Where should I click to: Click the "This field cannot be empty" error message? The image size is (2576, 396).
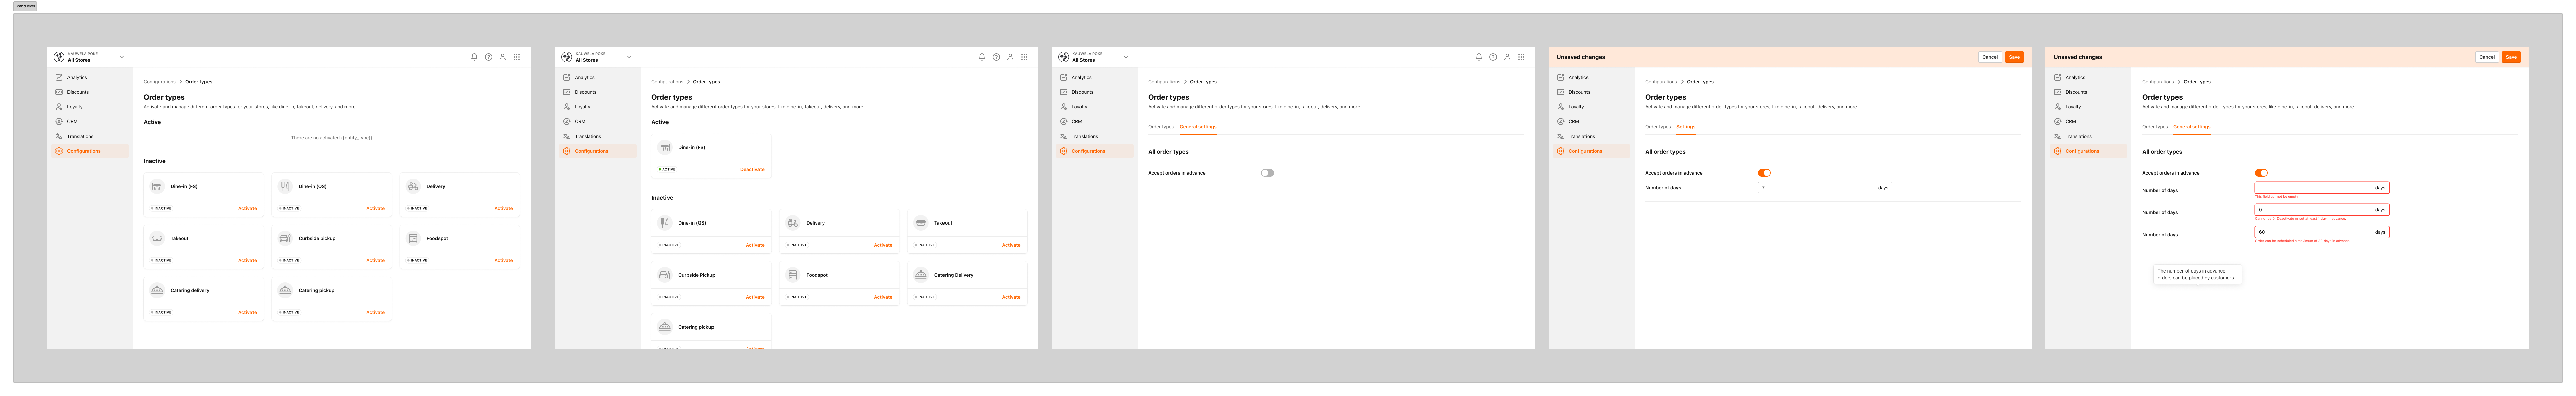point(2277,197)
